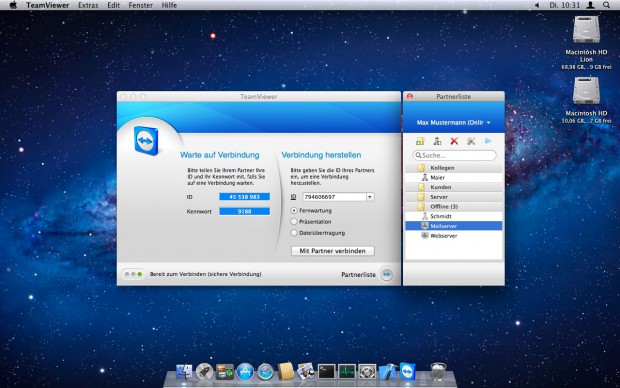Click the add partner icon in Partnerliste
Image resolution: width=620 pixels, height=388 pixels.
point(437,141)
